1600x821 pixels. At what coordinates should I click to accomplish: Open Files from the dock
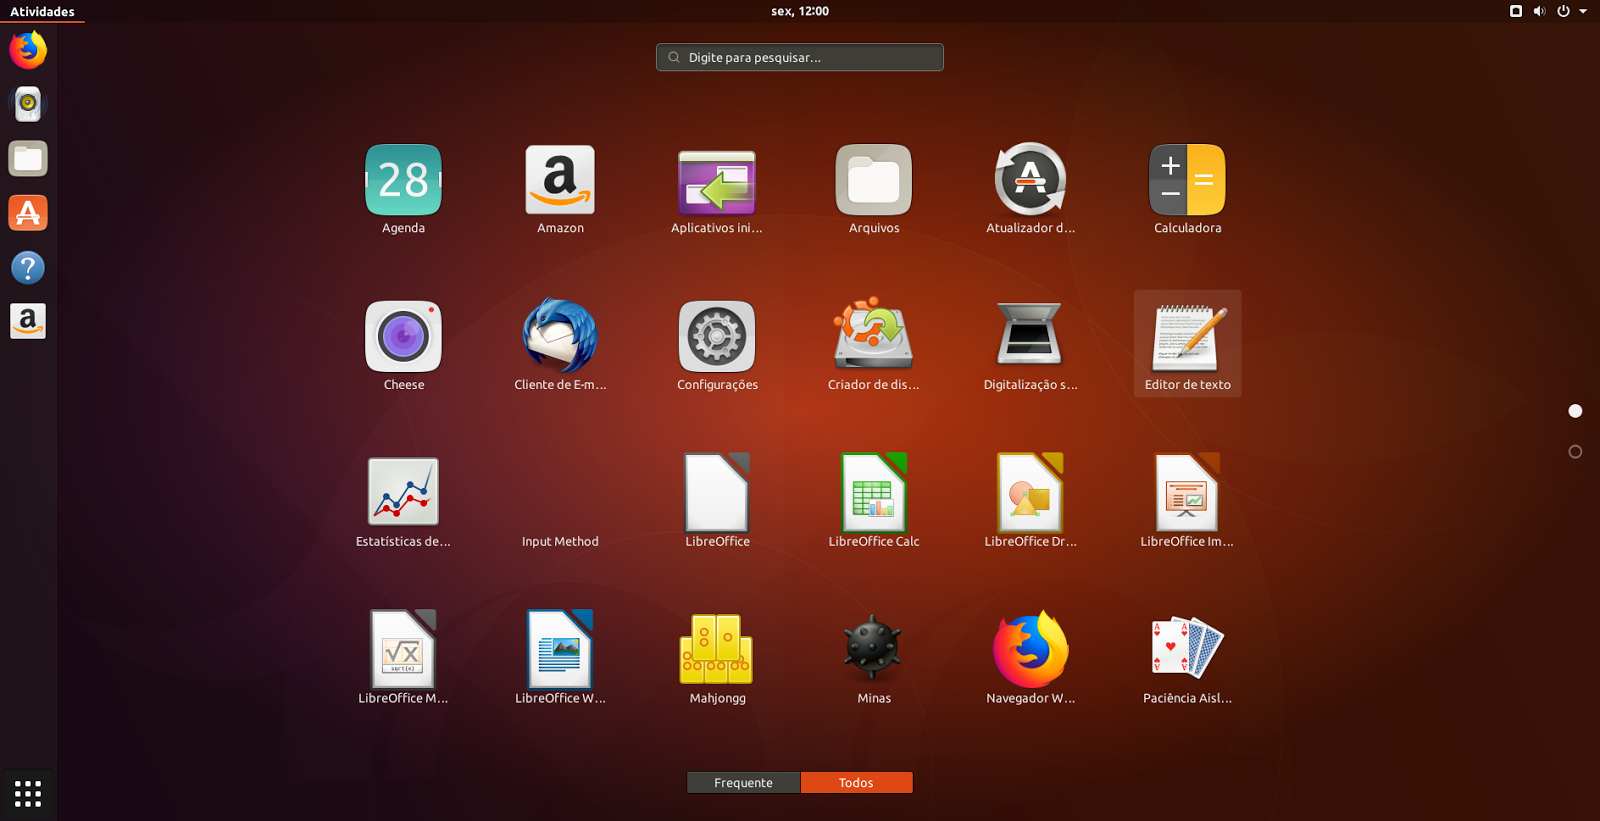[x=28, y=158]
